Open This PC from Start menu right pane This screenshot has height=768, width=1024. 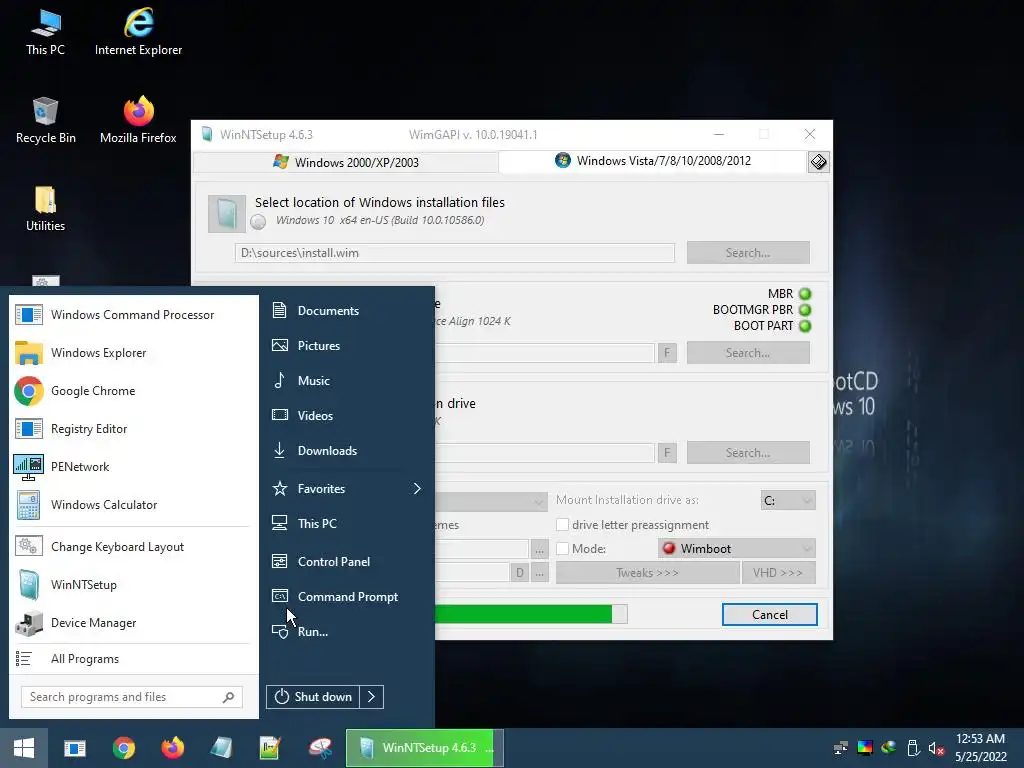point(348,524)
